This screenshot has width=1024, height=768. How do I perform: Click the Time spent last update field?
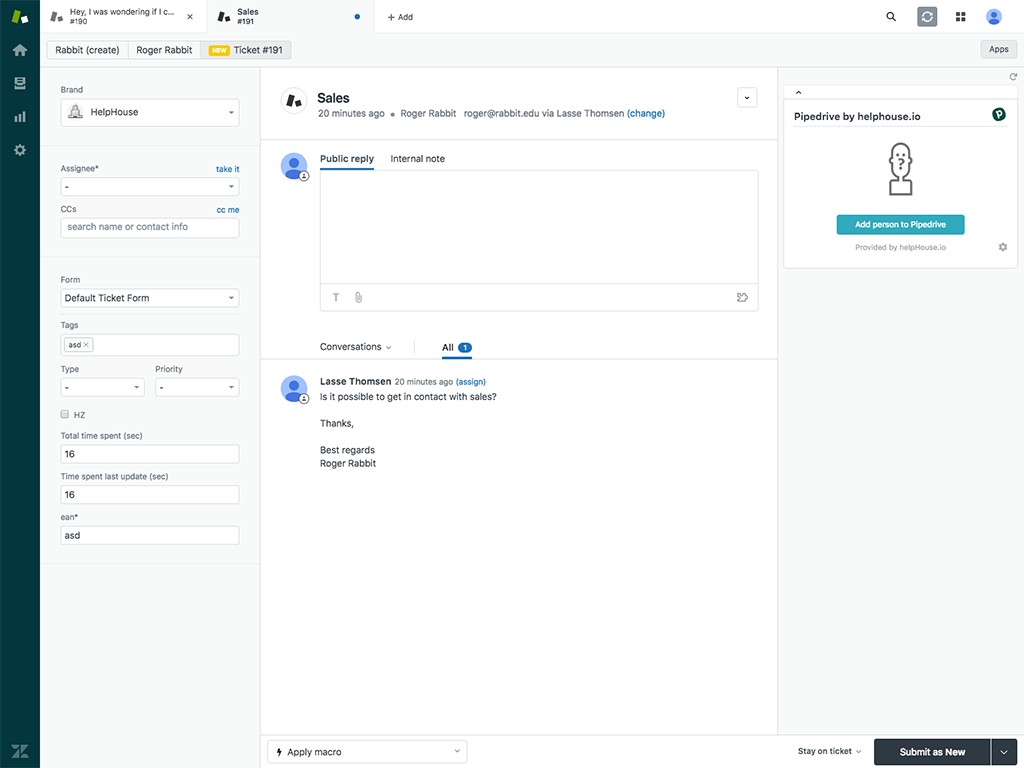pos(150,494)
